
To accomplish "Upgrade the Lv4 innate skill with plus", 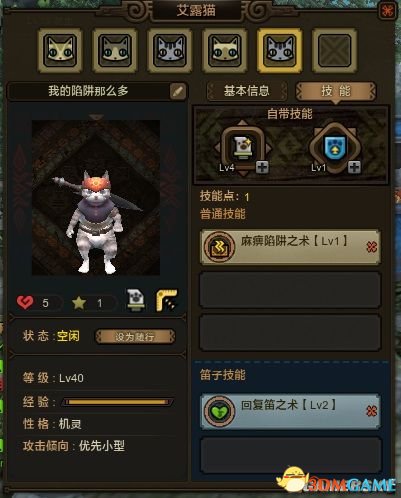I will coord(262,167).
